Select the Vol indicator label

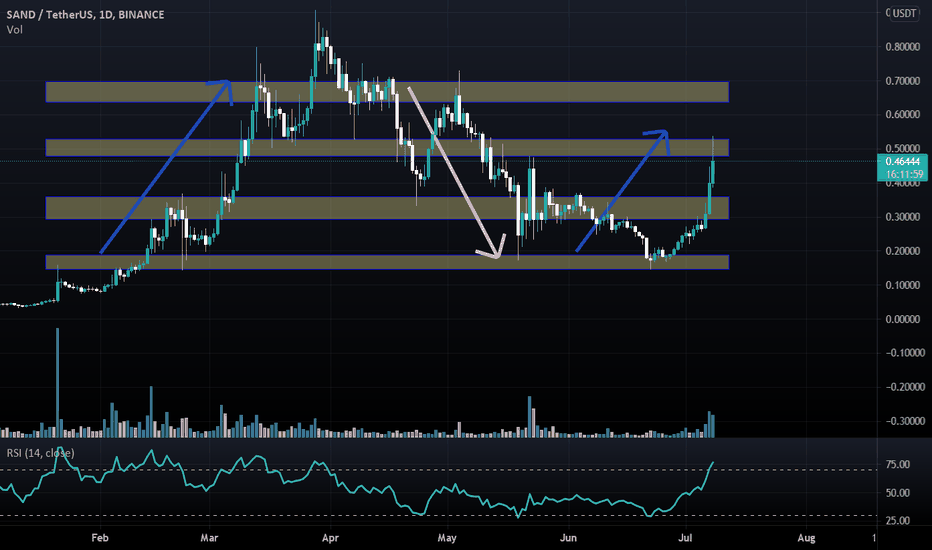pyautogui.click(x=14, y=30)
